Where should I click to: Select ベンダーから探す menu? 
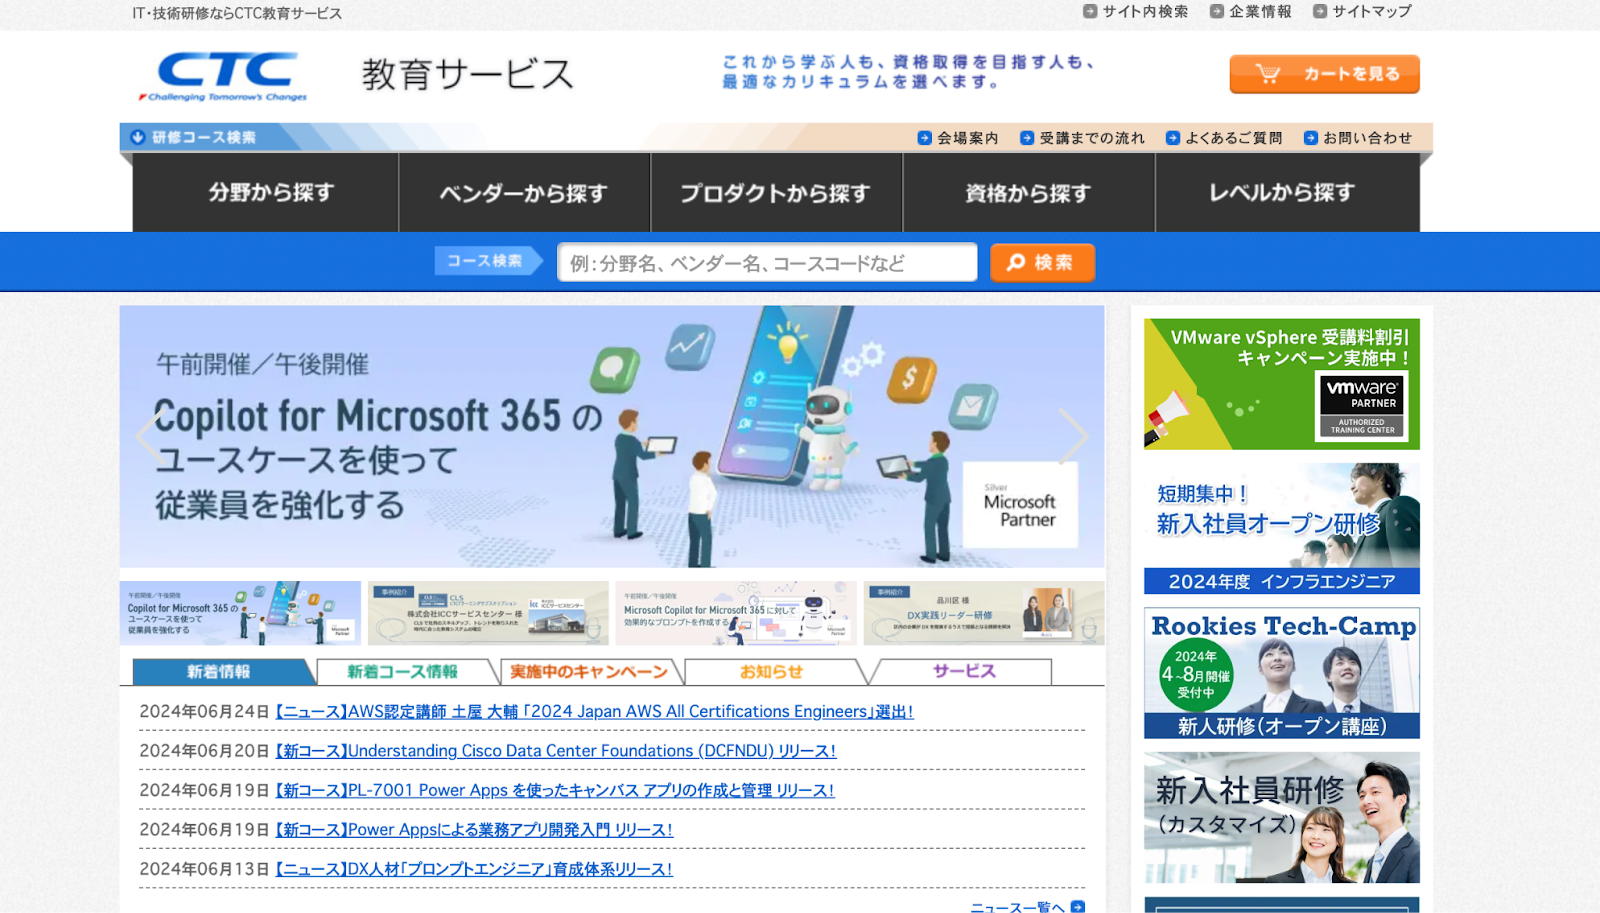point(525,192)
